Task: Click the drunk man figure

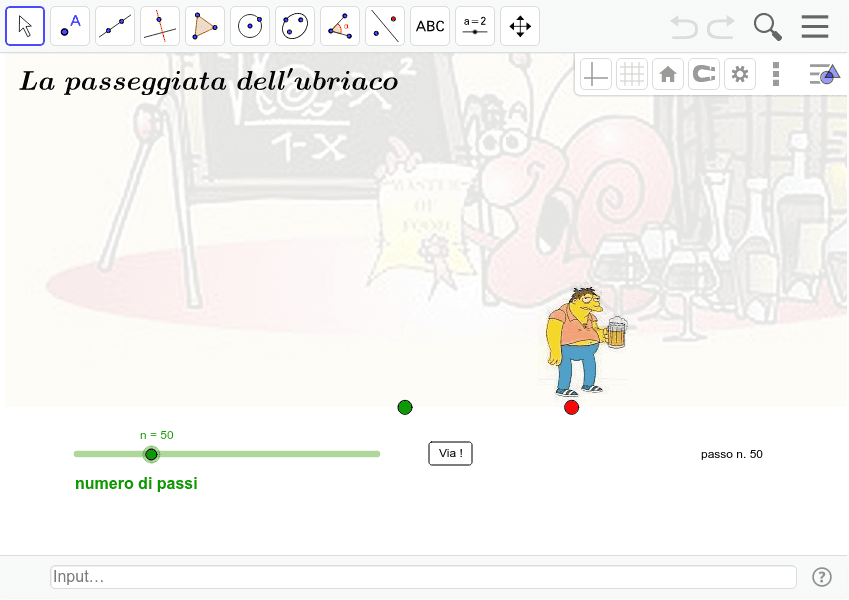Action: click(x=586, y=341)
